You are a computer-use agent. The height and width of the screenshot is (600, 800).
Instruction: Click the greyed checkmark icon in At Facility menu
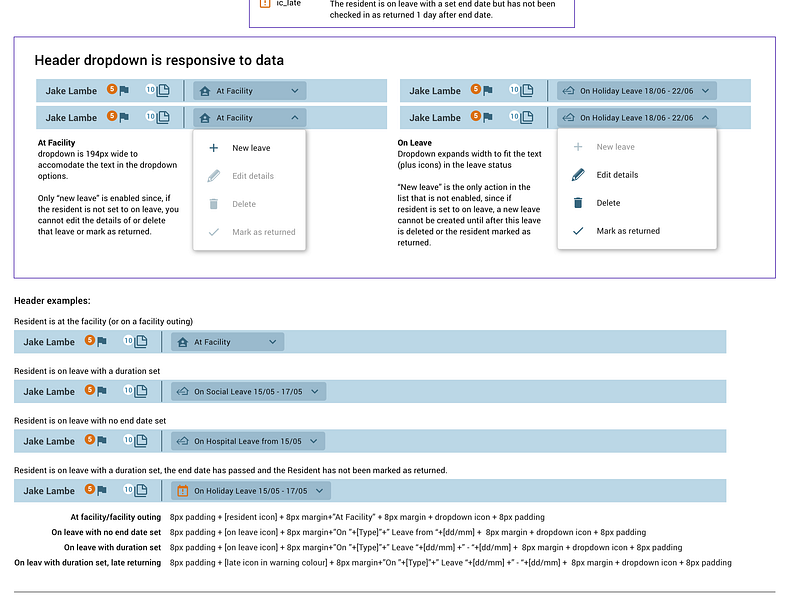coord(214,232)
